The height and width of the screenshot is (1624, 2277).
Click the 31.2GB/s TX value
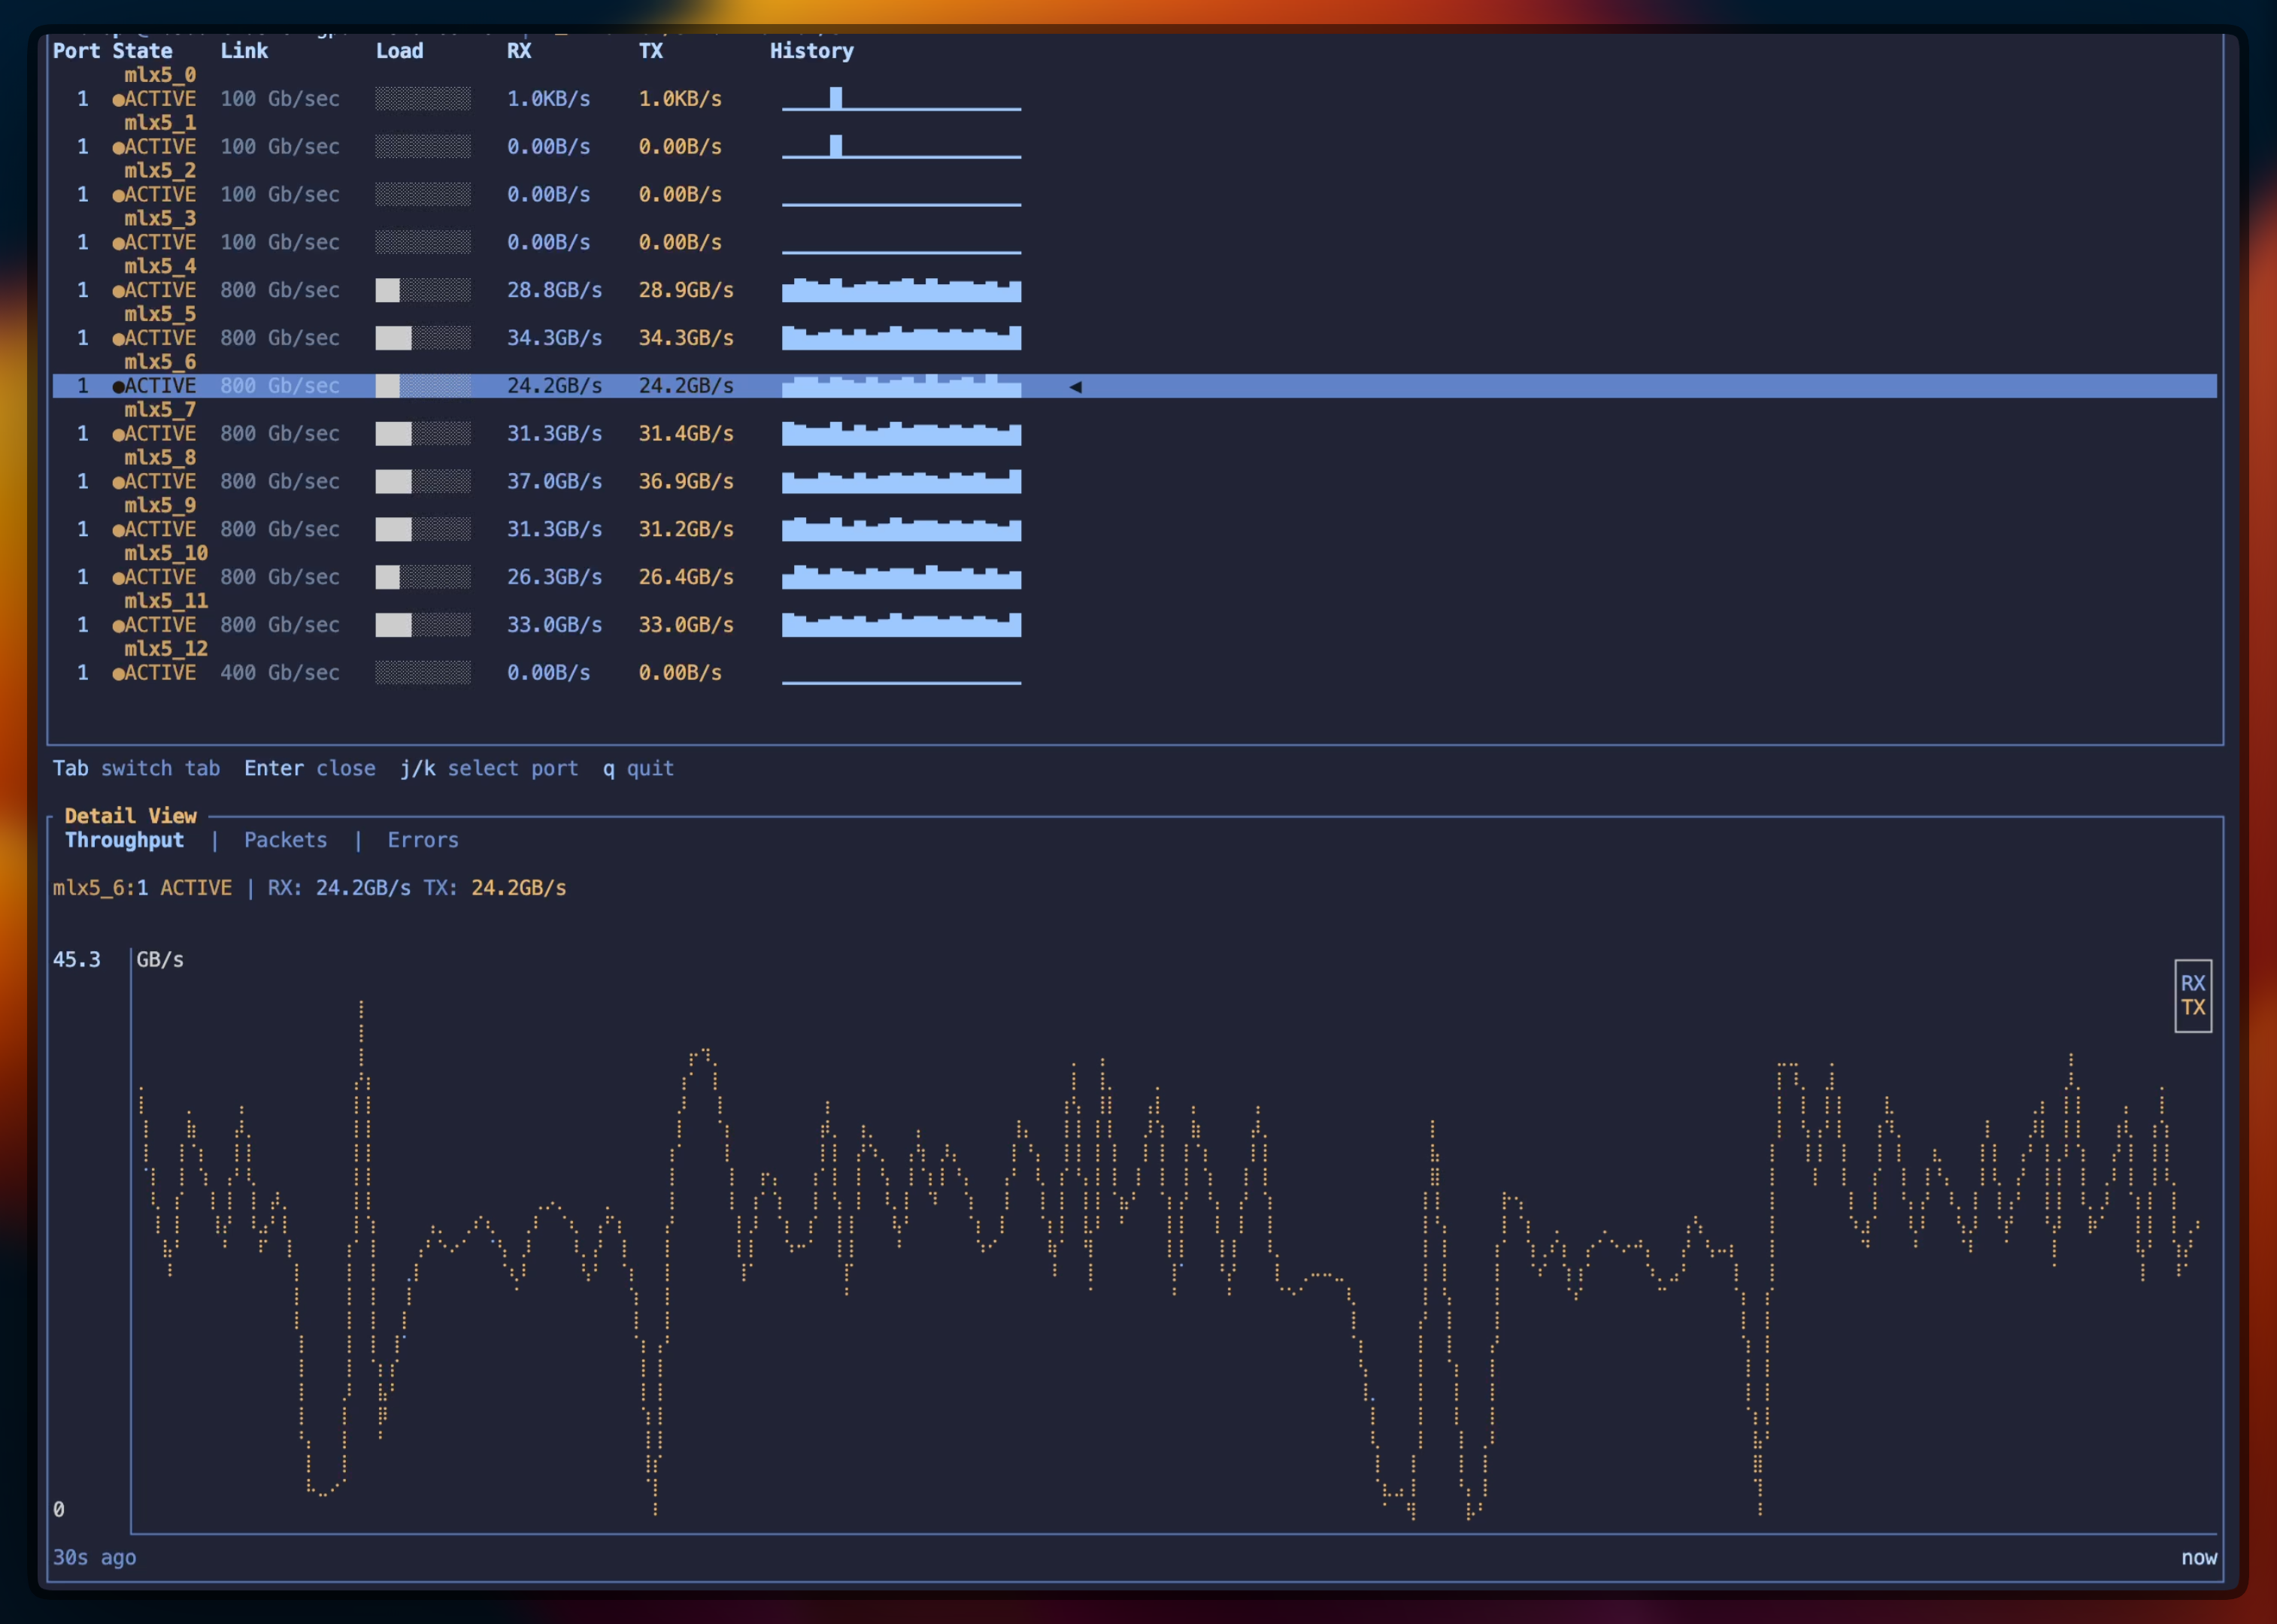click(x=686, y=529)
